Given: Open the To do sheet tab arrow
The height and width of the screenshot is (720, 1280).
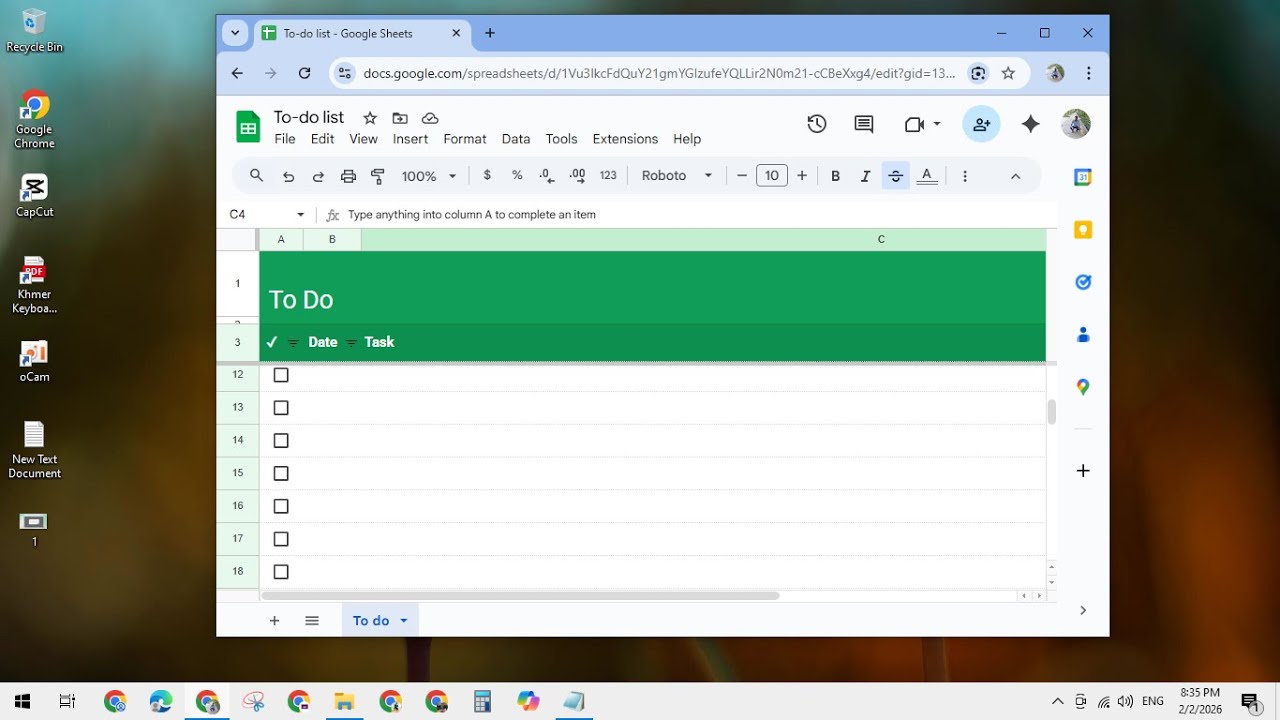Looking at the screenshot, I should click(x=404, y=621).
